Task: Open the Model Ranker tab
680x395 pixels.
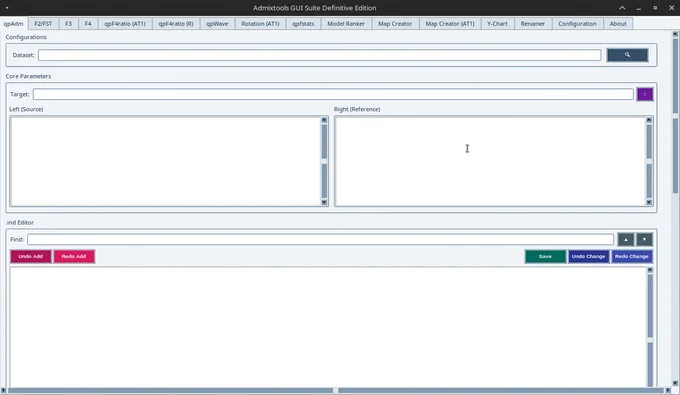Action: point(346,24)
